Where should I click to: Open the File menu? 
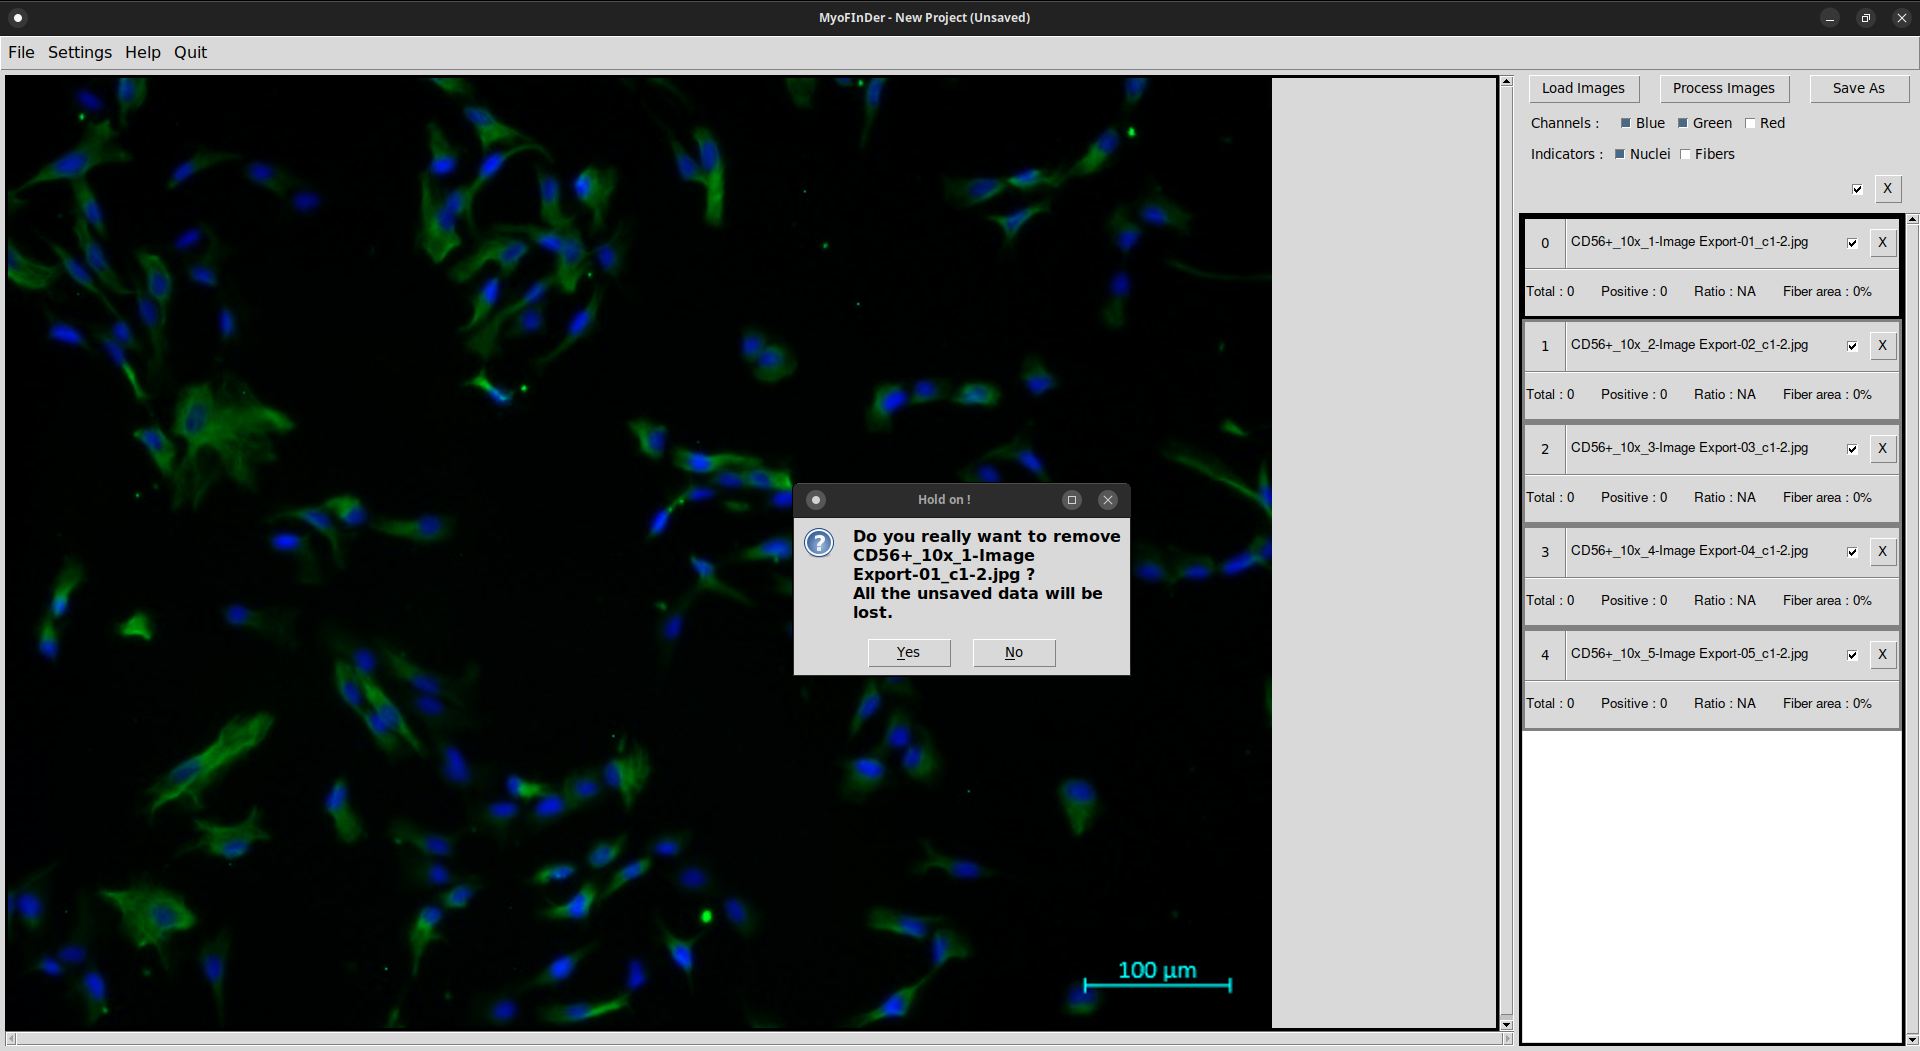(21, 52)
